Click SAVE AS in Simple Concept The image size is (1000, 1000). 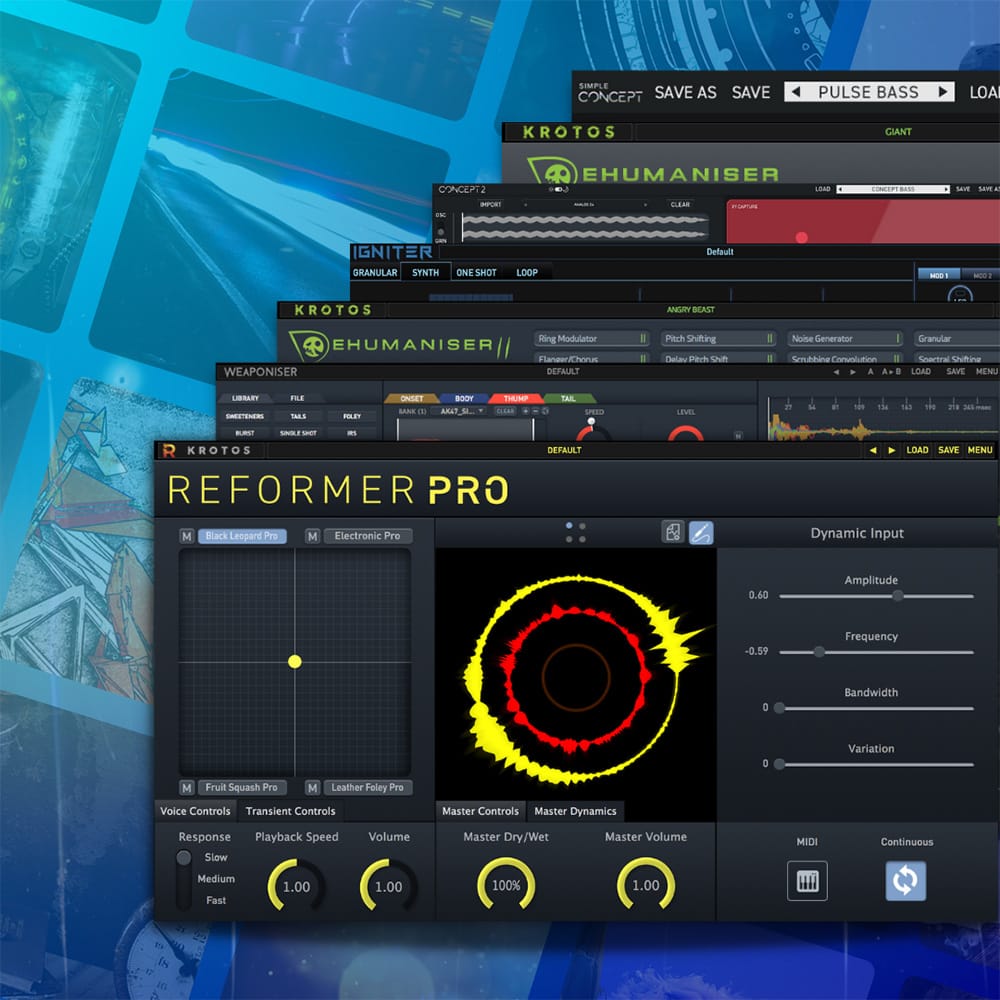685,92
